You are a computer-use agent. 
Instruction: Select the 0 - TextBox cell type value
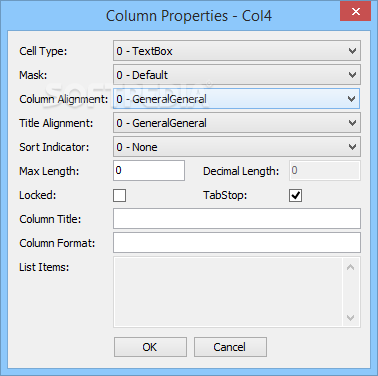[144, 51]
